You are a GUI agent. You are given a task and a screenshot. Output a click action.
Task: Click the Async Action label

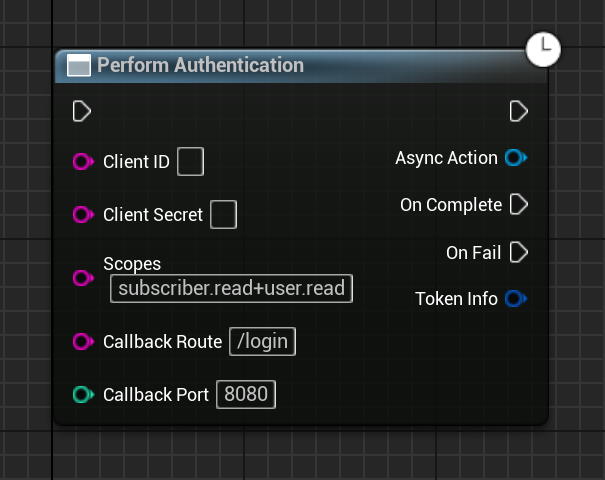pyautogui.click(x=446, y=158)
